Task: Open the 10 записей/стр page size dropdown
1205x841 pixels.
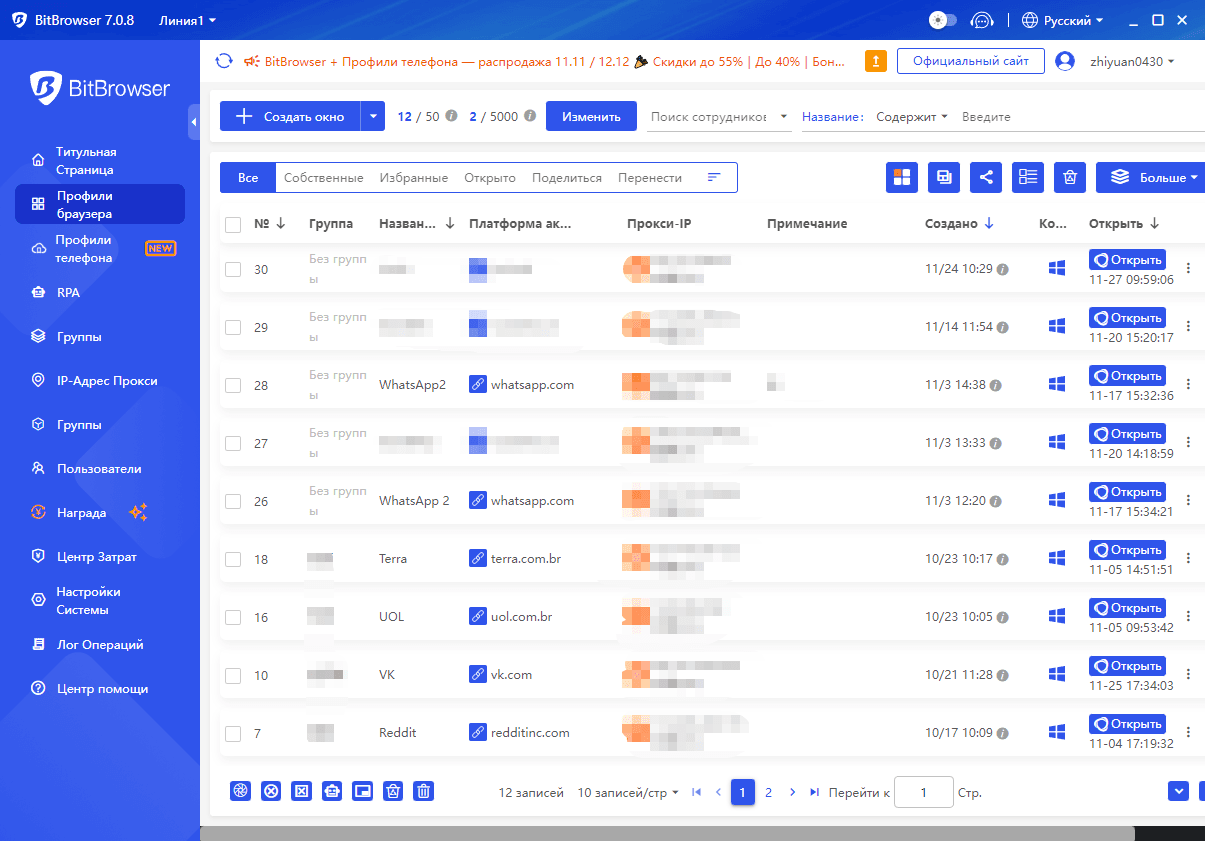Action: coord(626,792)
